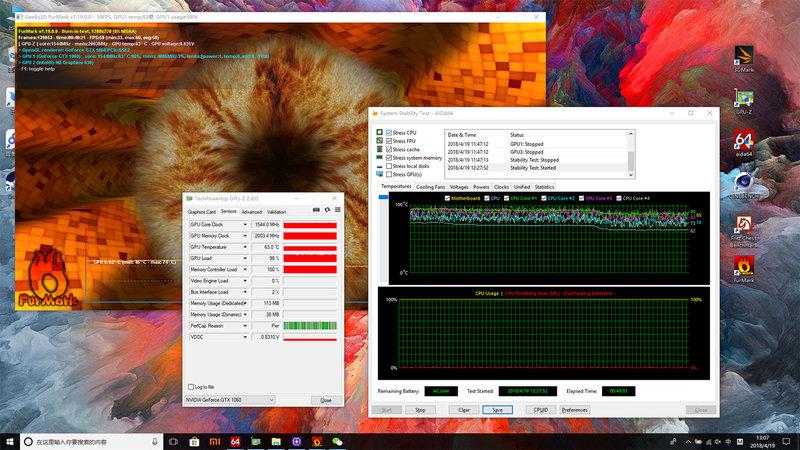This screenshot has width=800, height=450.
Task: Open Bus Interface Load sensor dropdown
Action: (245, 292)
